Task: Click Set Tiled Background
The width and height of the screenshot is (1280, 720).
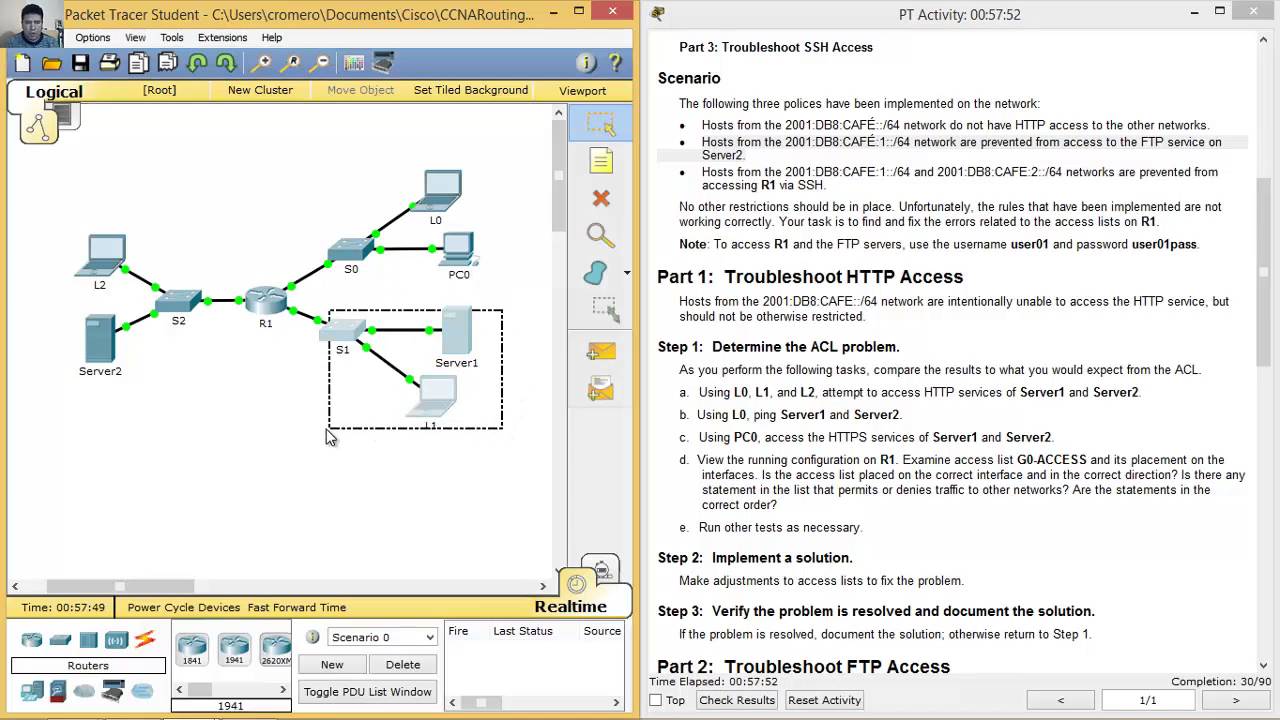Action: pos(471,90)
